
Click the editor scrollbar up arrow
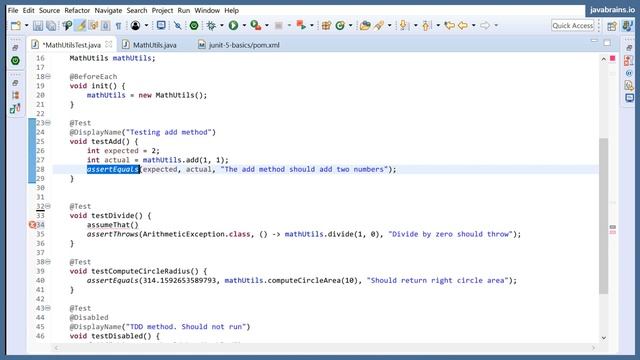coord(603,59)
